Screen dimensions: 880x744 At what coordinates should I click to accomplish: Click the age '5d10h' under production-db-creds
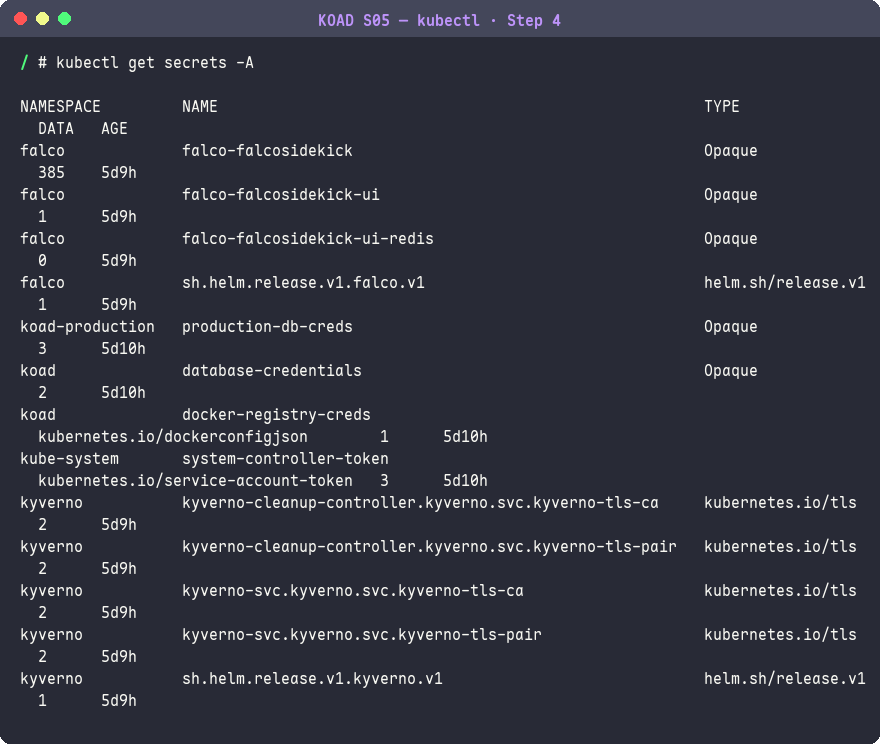[x=123, y=348]
